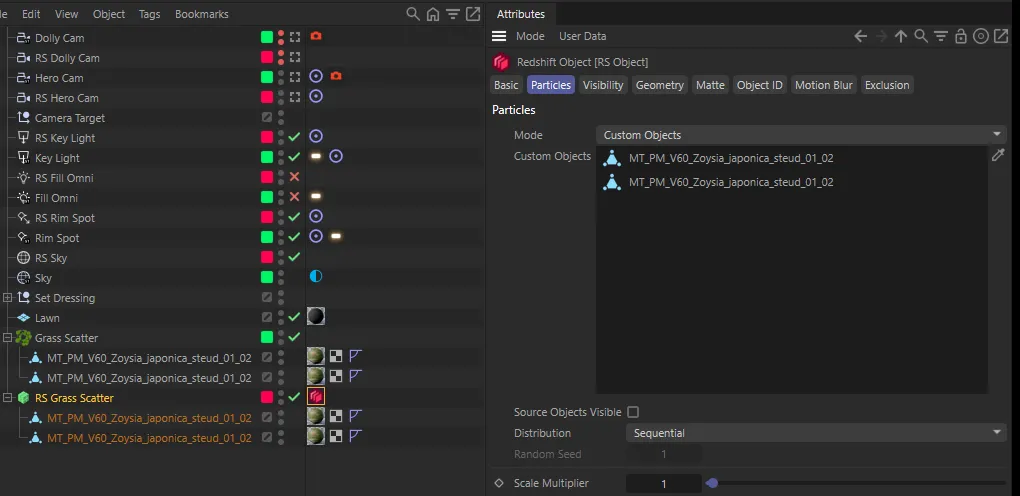Click the Custom Objects eyedropper picker
The image size is (1020, 496).
pos(998,155)
